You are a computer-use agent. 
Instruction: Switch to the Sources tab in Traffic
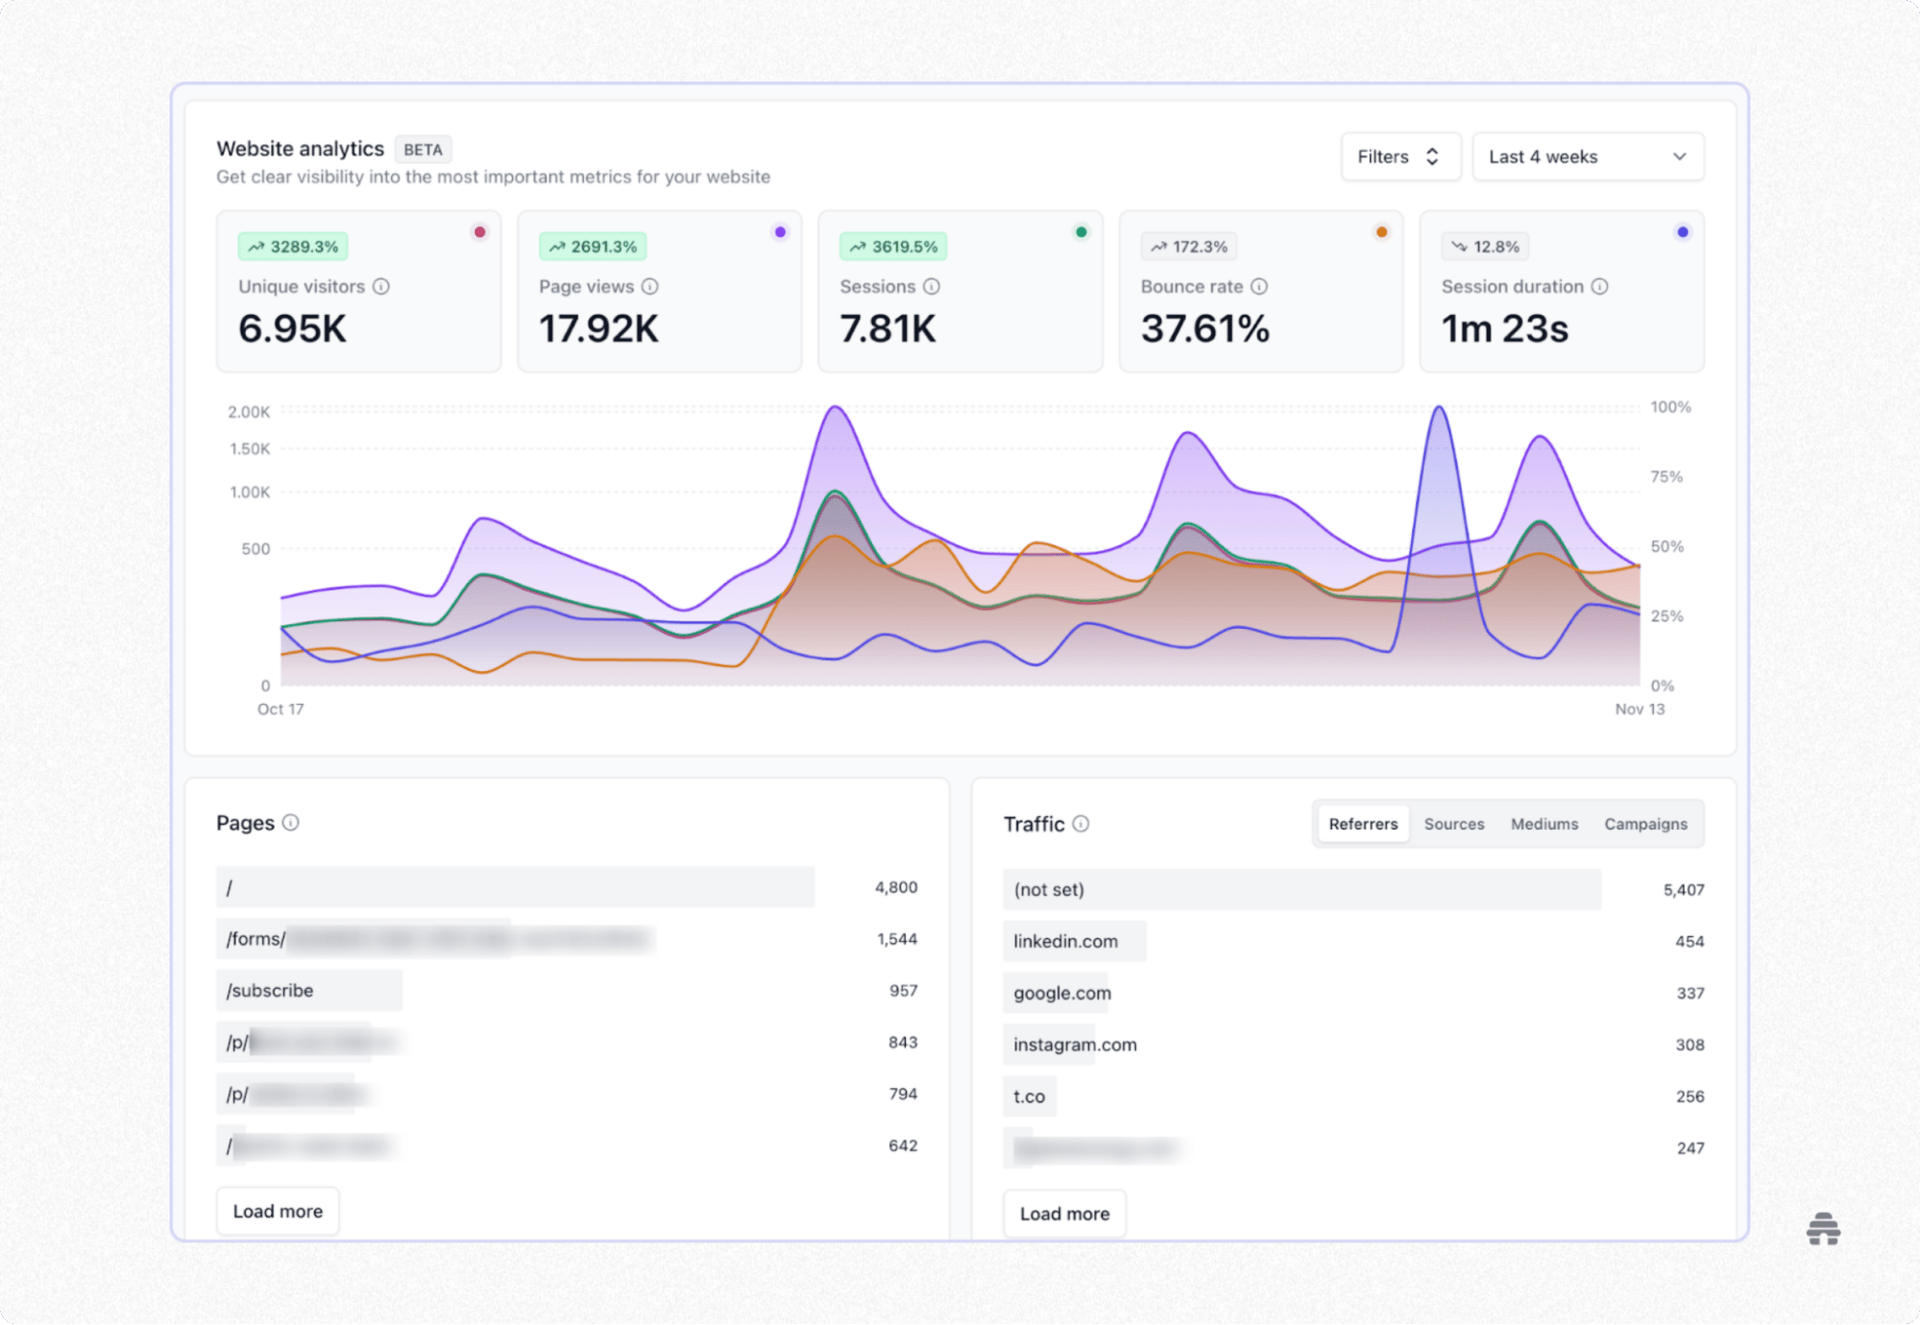pyautogui.click(x=1454, y=824)
